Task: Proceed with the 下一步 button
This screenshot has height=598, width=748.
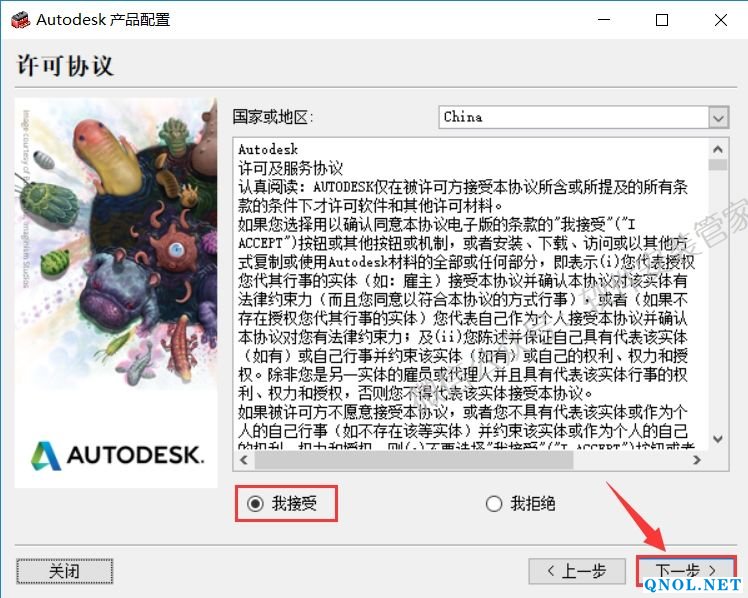Action: point(686,571)
